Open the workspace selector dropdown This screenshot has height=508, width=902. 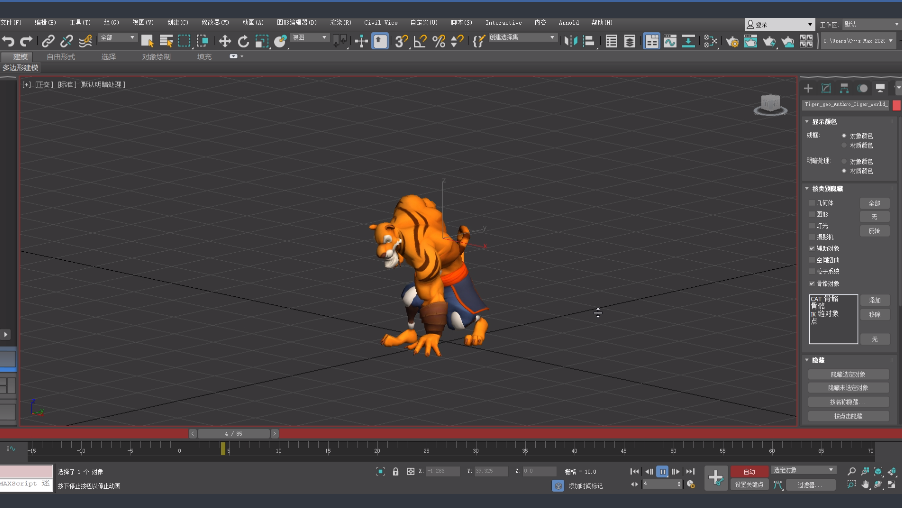pos(872,24)
